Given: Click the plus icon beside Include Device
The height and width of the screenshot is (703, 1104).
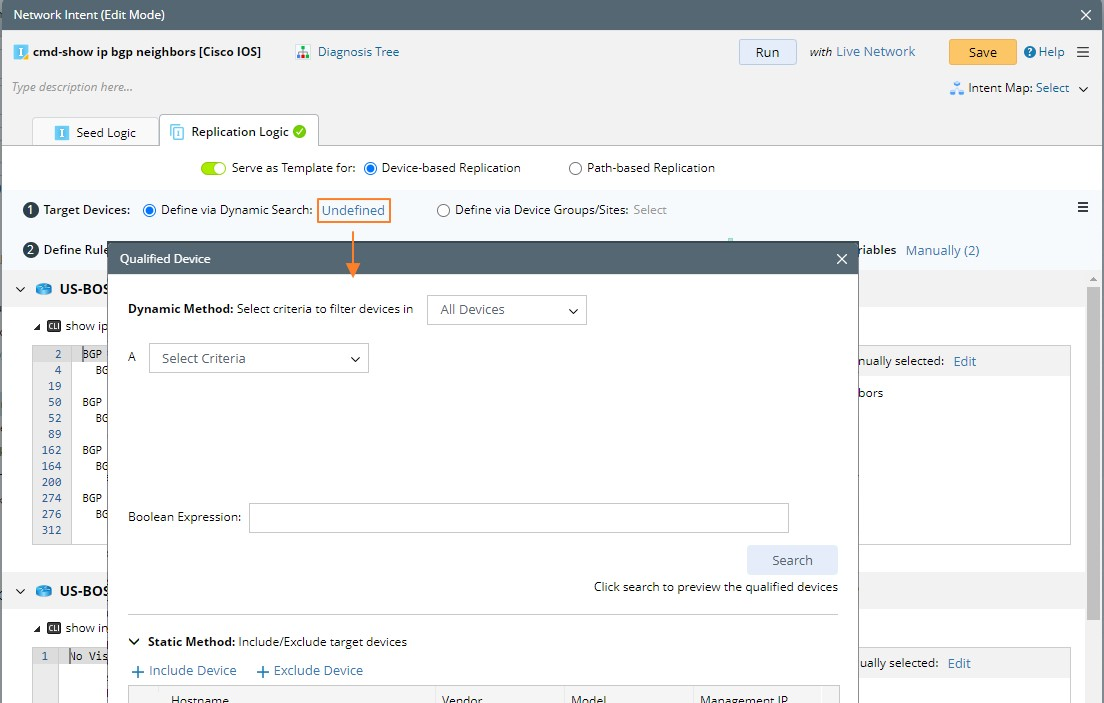Looking at the screenshot, I should coord(138,672).
